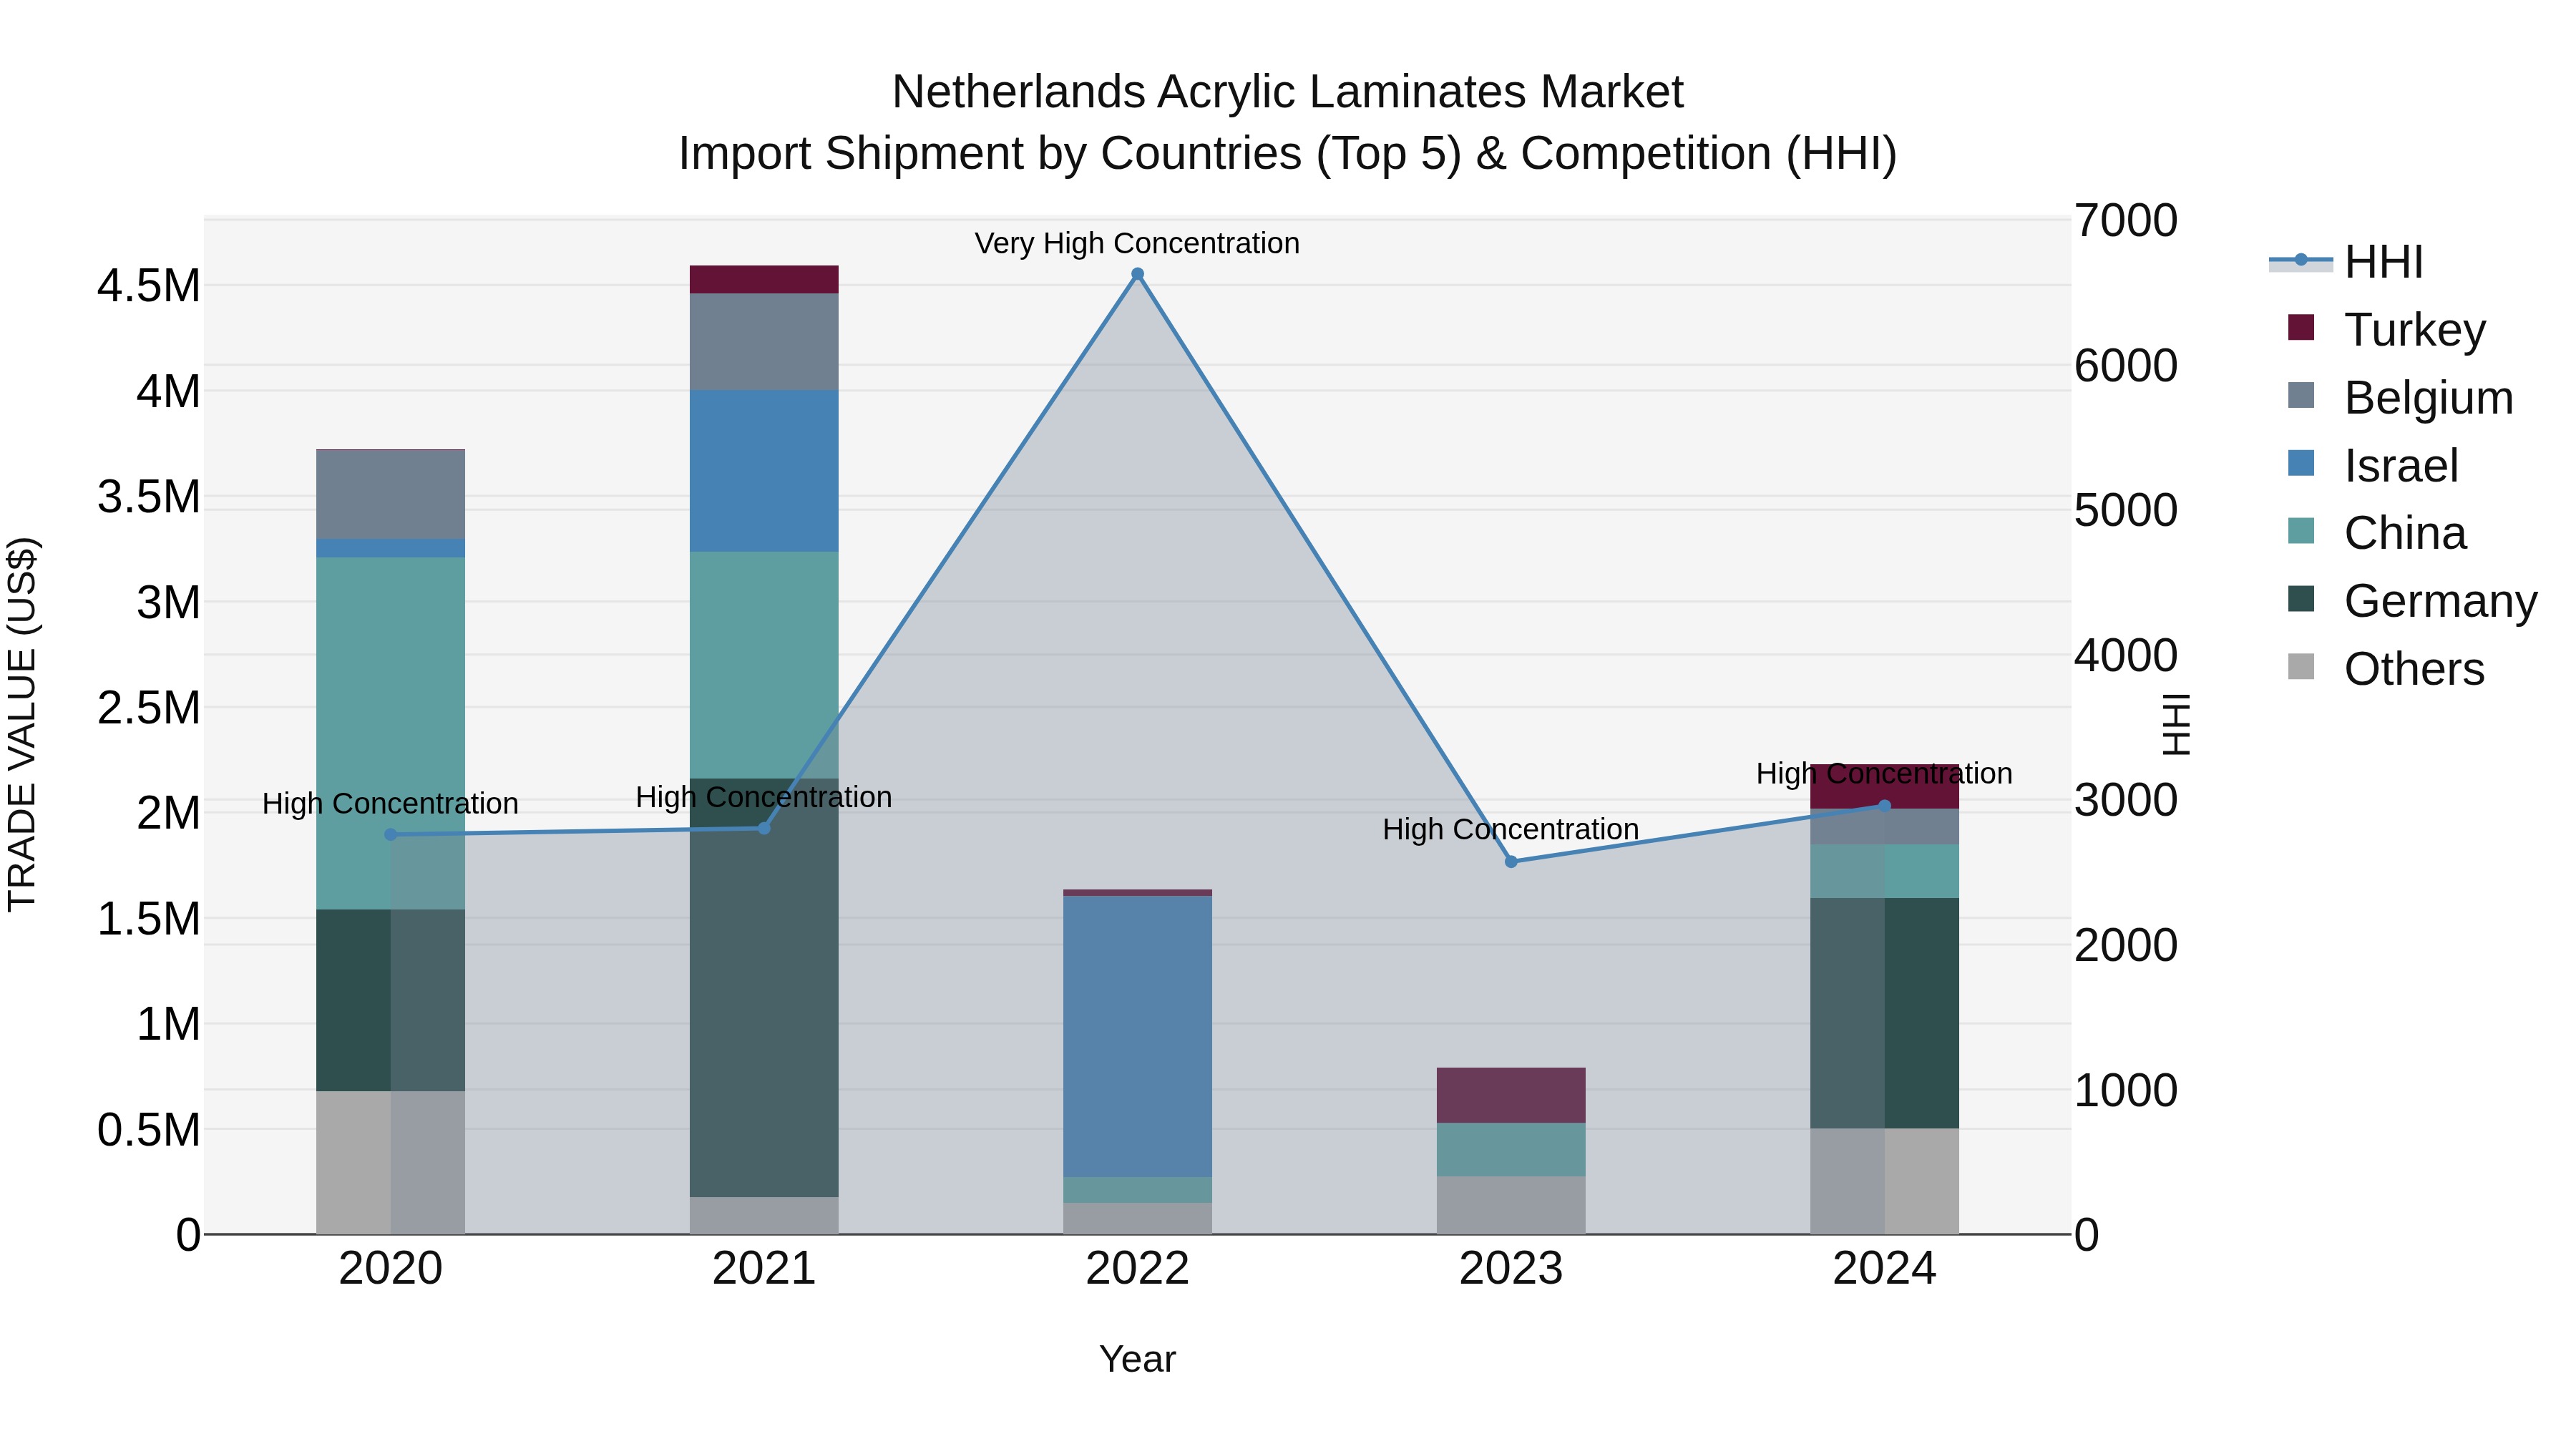Click the 2023 x-axis label
Image resolution: width=2576 pixels, height=1449 pixels.
[x=1511, y=1268]
